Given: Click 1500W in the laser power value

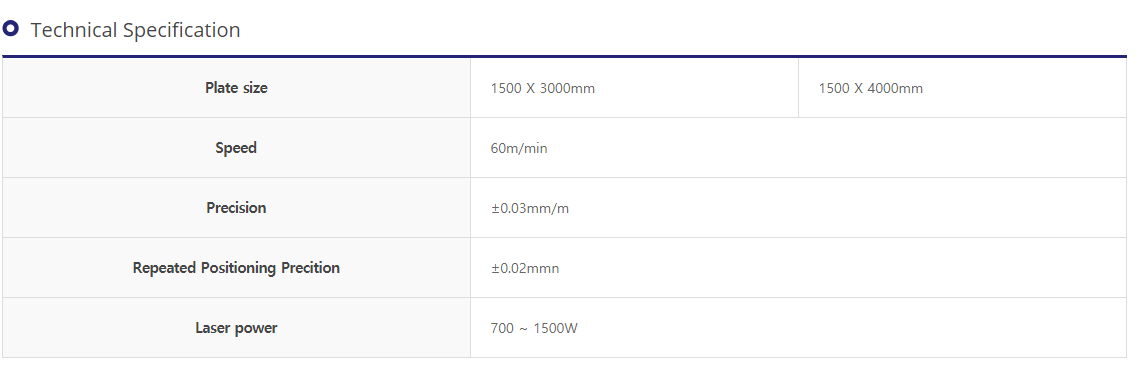Looking at the screenshot, I should pos(556,328).
